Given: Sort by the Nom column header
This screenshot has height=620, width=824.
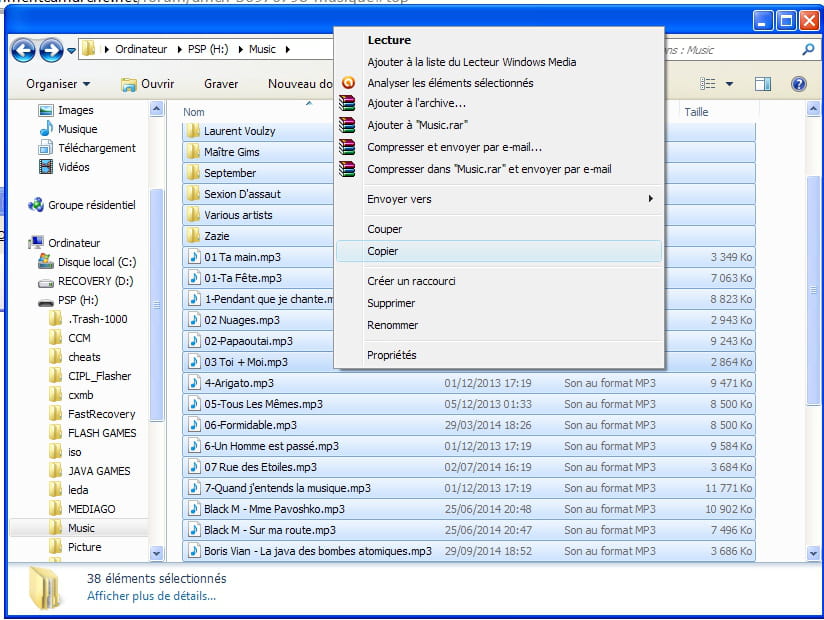Looking at the screenshot, I should tap(193, 112).
